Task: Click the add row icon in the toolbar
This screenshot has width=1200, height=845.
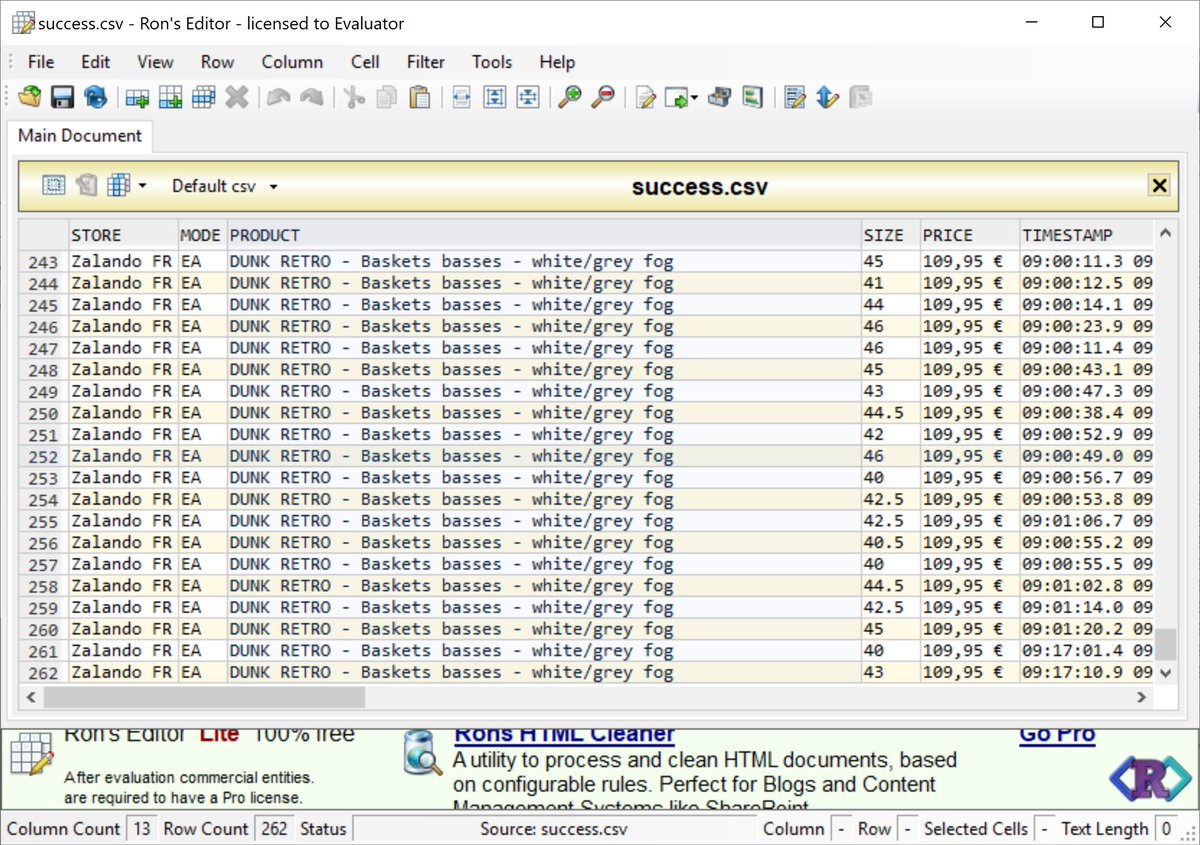Action: [137, 97]
